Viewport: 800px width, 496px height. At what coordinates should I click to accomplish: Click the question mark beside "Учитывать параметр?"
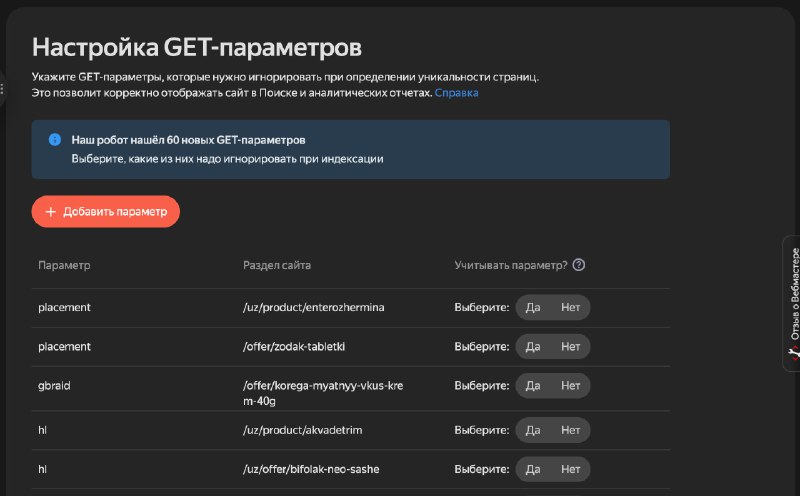click(578, 265)
